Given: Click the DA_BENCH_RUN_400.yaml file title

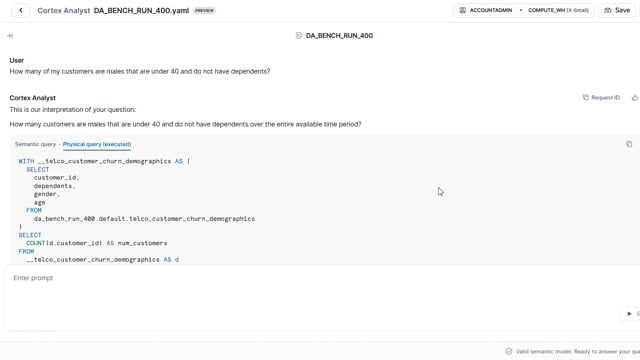Looking at the screenshot, I should tap(141, 11).
